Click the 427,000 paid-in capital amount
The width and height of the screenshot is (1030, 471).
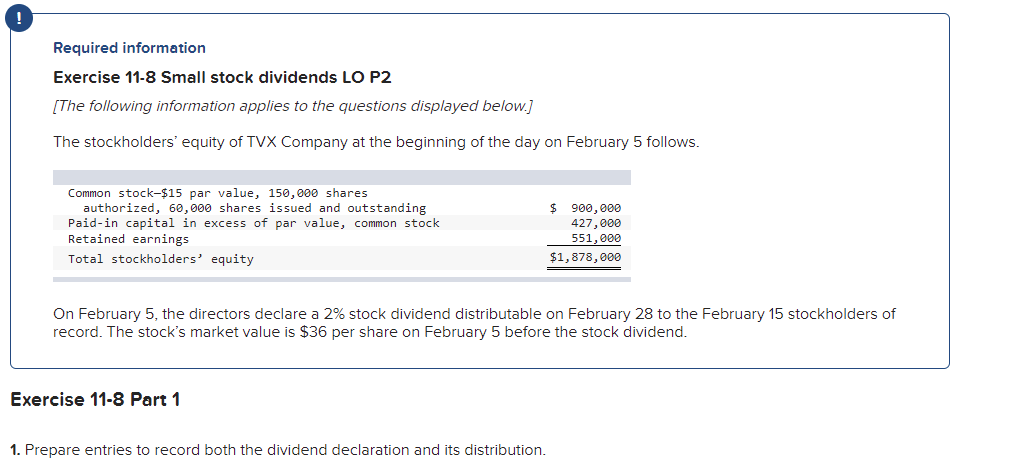coord(596,223)
